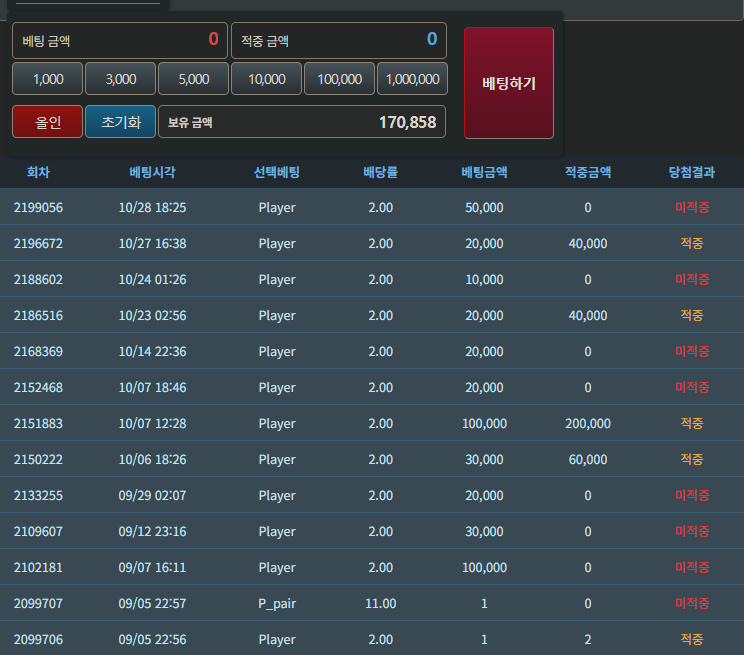Click bet time 10/07 12:28
Image resolution: width=744 pixels, height=655 pixels.
pyautogui.click(x=152, y=423)
